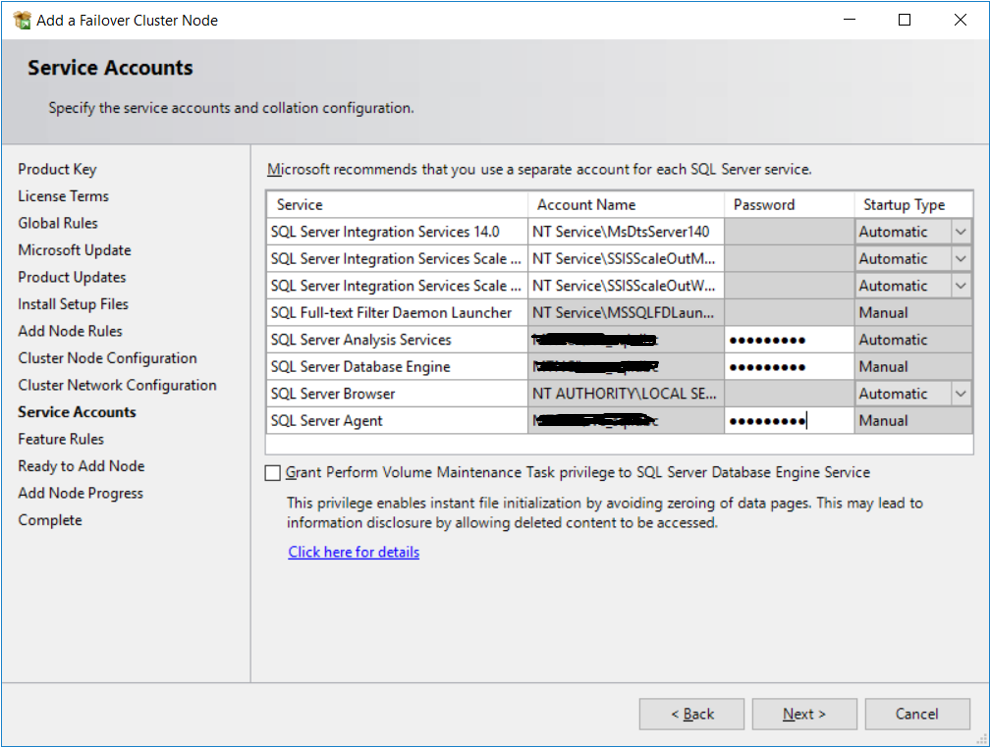Click account name NT Service\MsDtsServer140
This screenshot has width=993, height=750.
pyautogui.click(x=626, y=232)
